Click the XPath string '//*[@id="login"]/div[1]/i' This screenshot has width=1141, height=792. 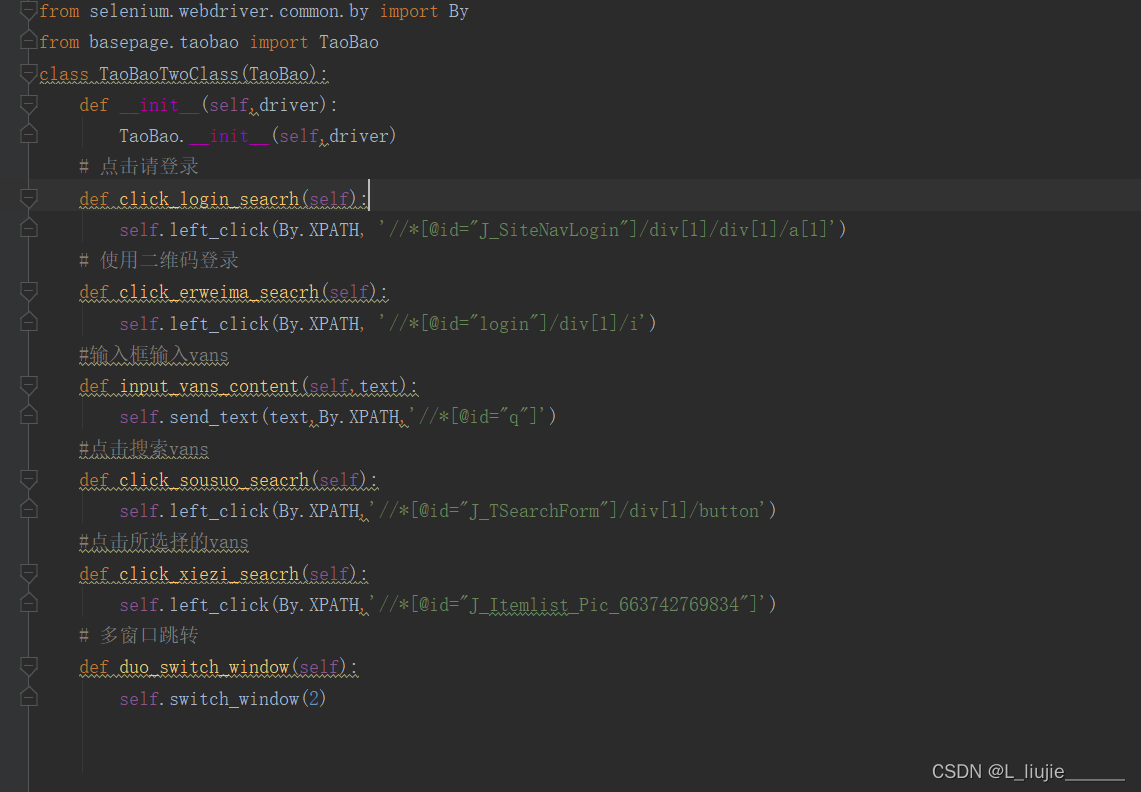pos(512,324)
